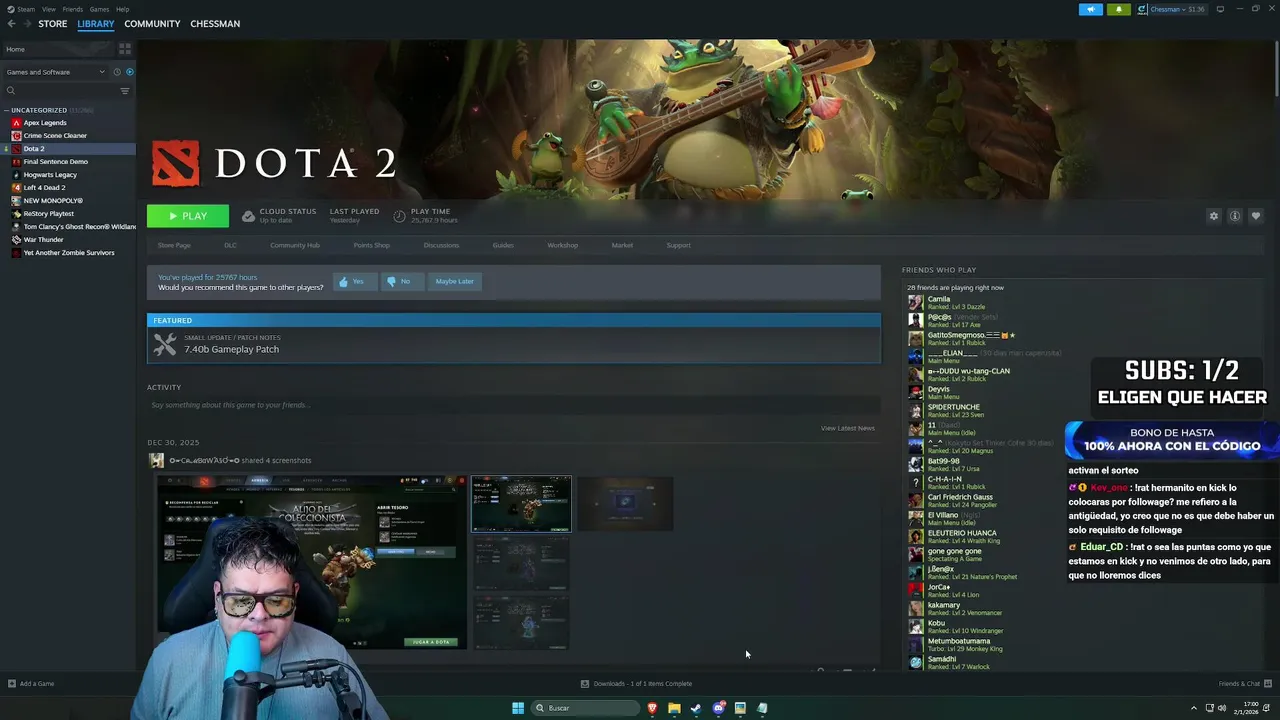Click Add a Game
Screen dimensions: 1280x720
pyautogui.click(x=31, y=684)
